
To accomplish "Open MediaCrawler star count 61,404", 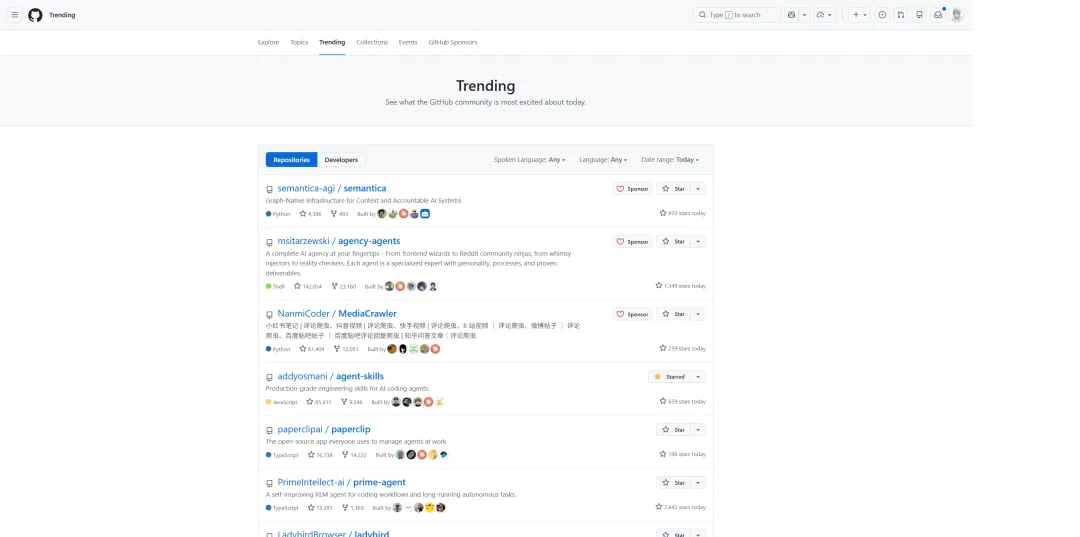I will [x=312, y=349].
